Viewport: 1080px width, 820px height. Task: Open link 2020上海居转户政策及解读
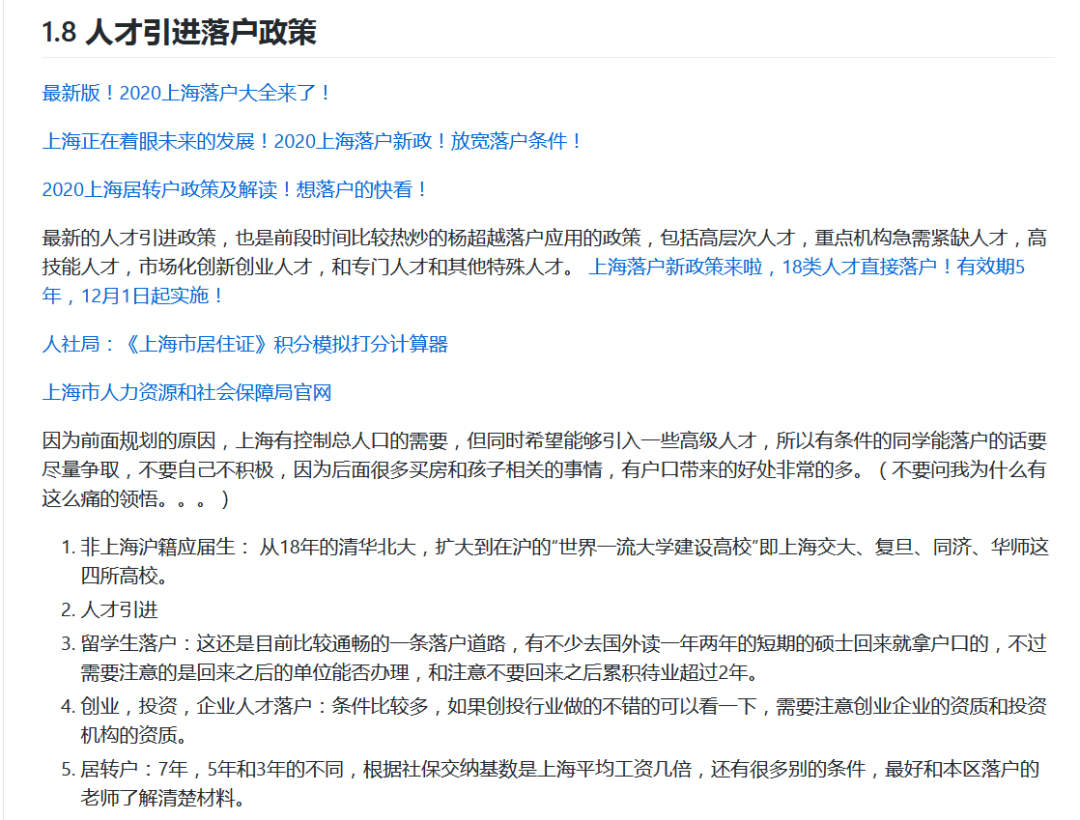(234, 189)
